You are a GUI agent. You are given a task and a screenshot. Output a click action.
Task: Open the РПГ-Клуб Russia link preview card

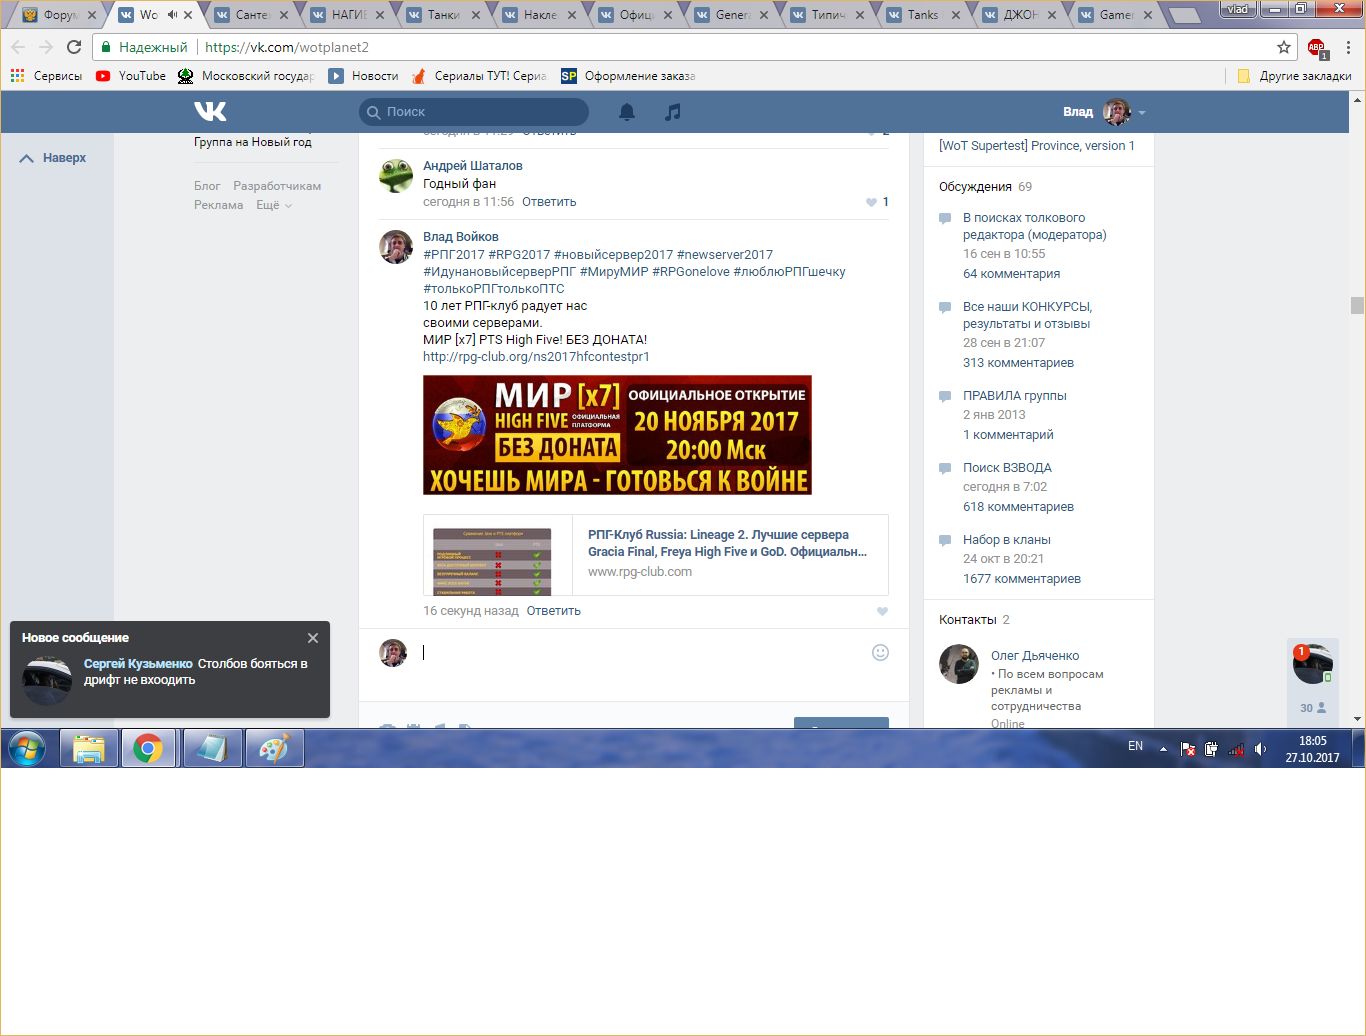[656, 555]
